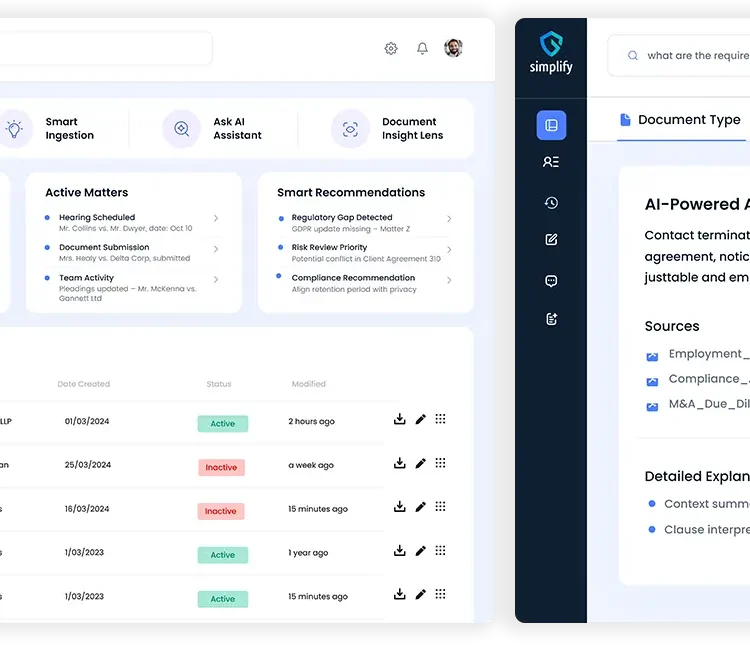Open Document Insight Lens scan icon

pos(350,129)
